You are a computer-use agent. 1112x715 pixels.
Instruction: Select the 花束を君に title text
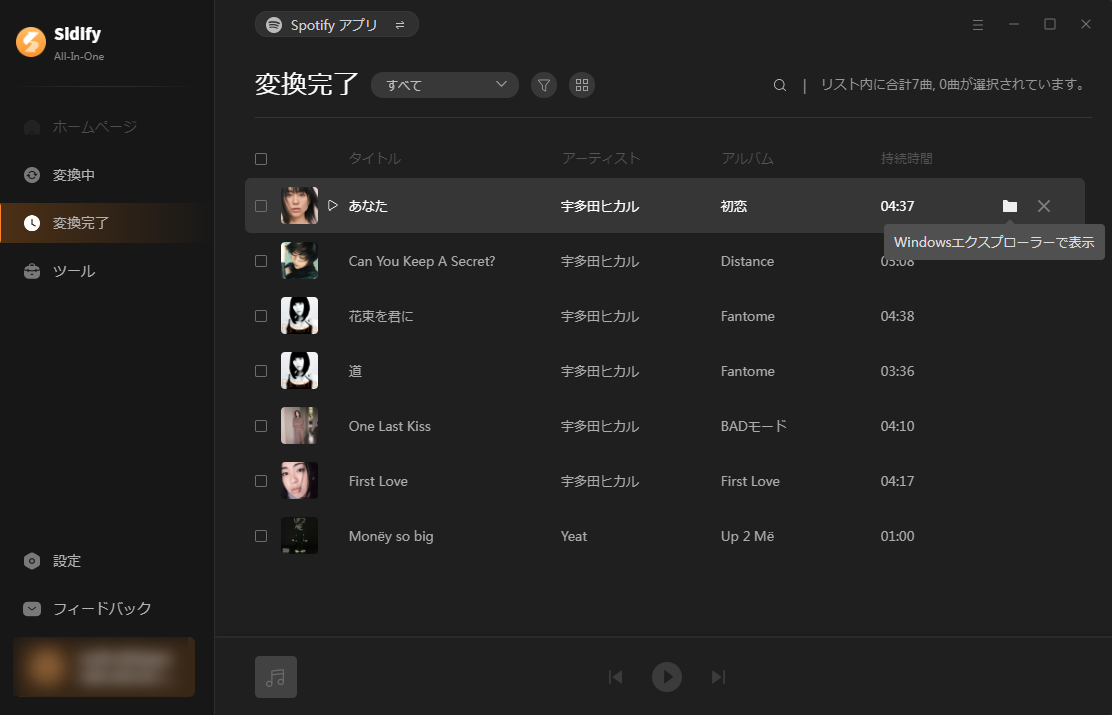coord(381,316)
